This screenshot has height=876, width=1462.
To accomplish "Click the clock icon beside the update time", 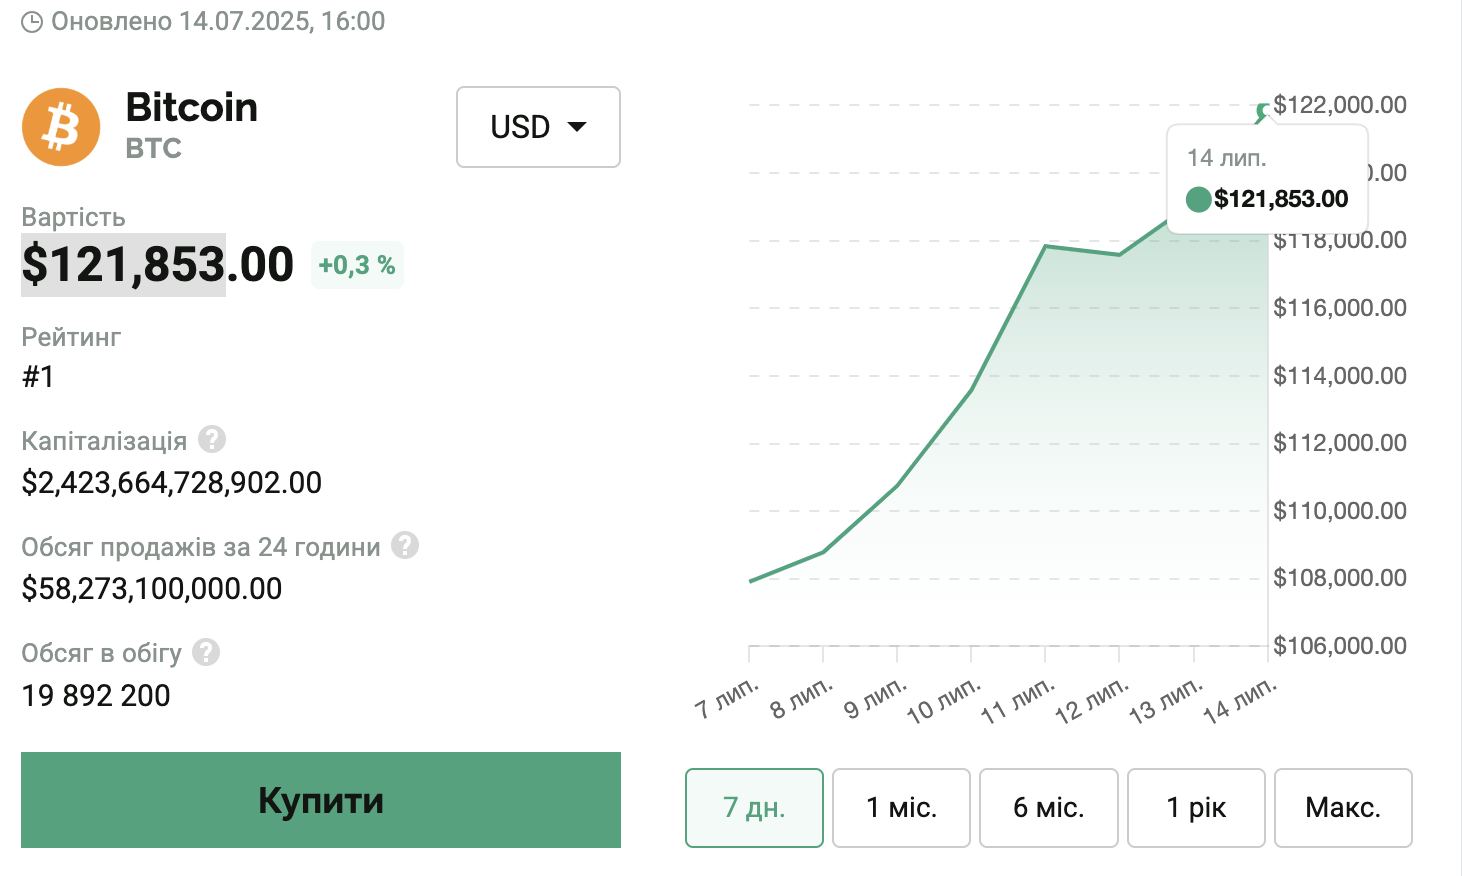I will (32, 22).
